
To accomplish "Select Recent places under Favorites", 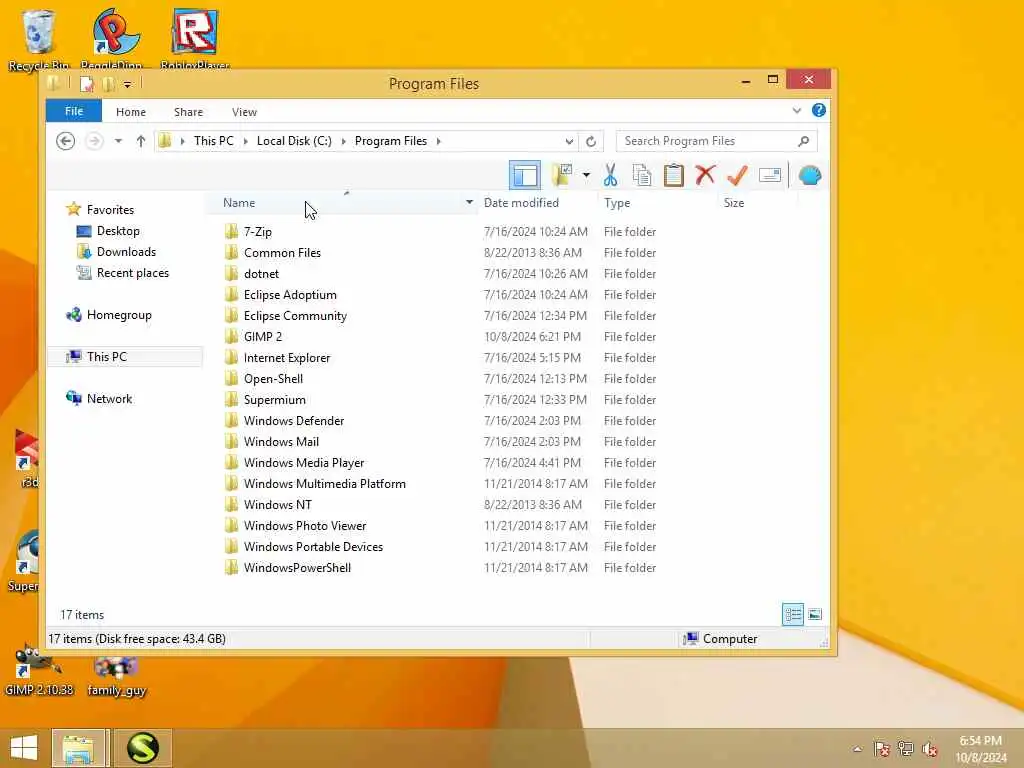I will [x=133, y=273].
